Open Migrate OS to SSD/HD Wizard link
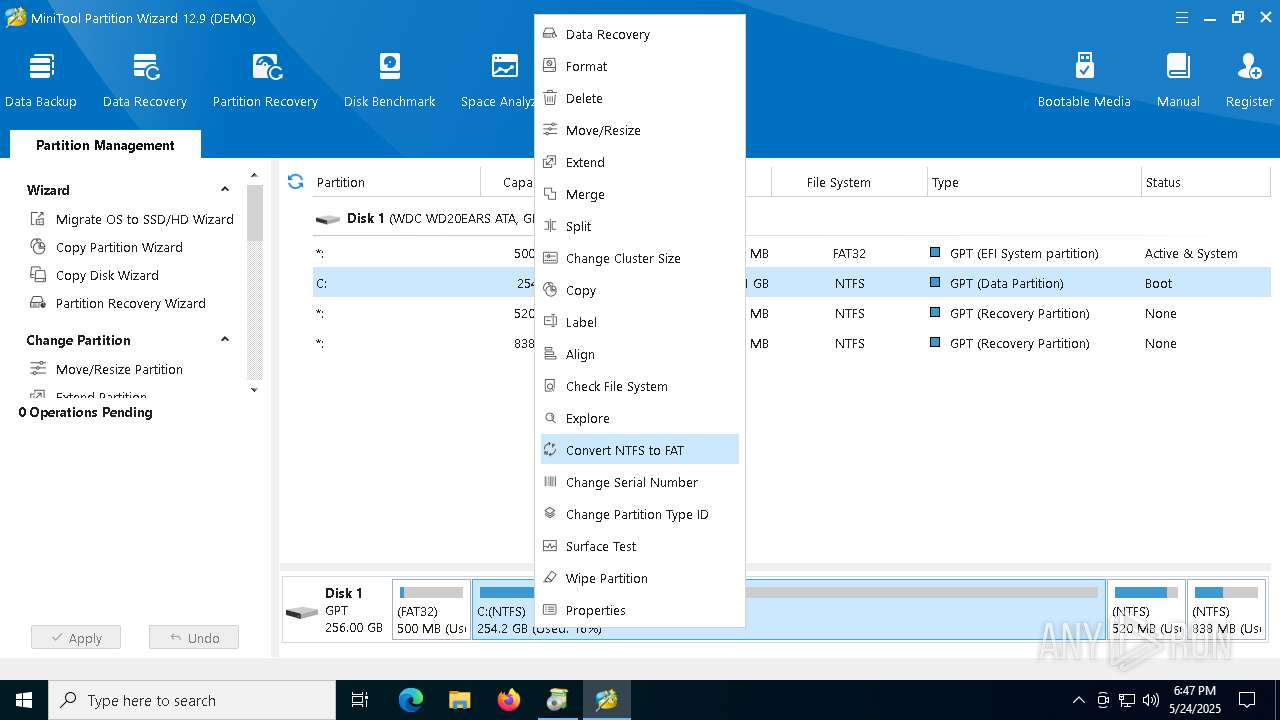This screenshot has width=1280, height=720. coord(145,219)
